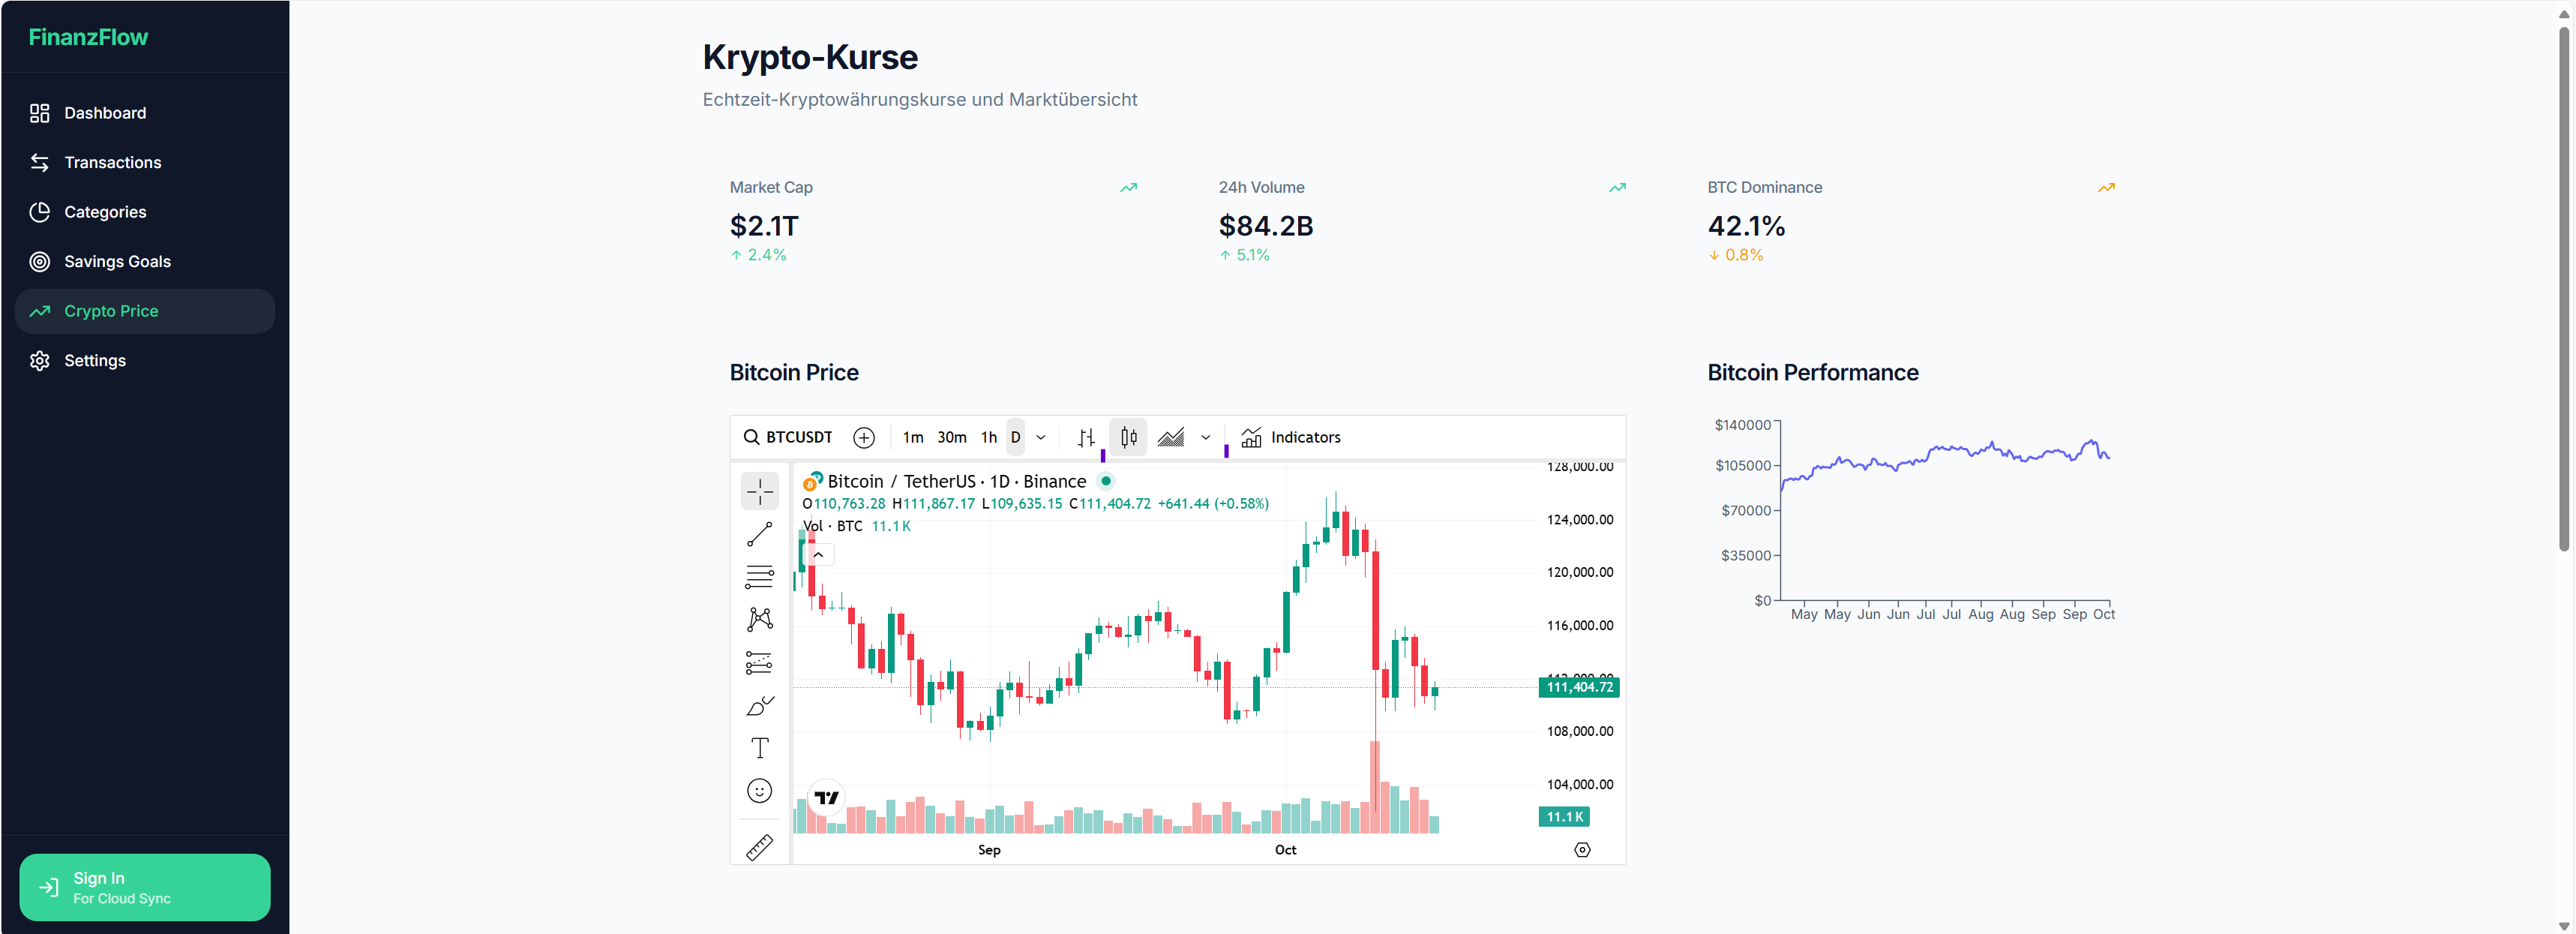Click the compare symbol plus icon
This screenshot has height=934, width=2576.
(x=864, y=438)
